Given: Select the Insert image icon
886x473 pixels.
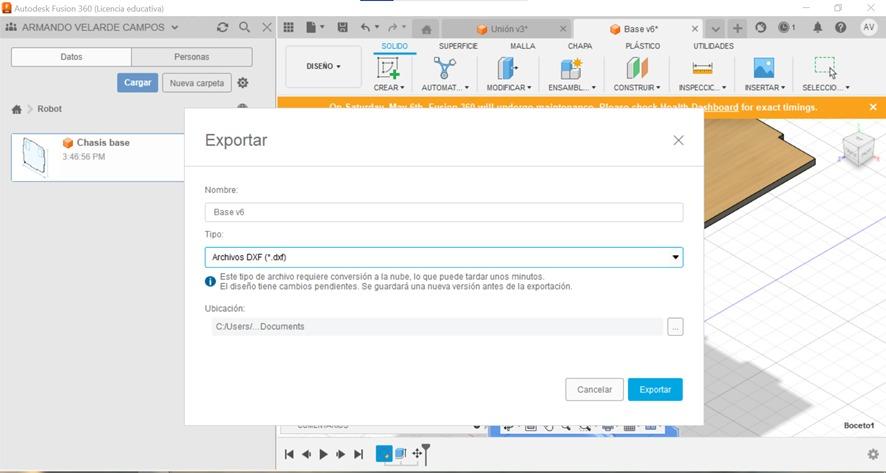Looking at the screenshot, I should 764,68.
